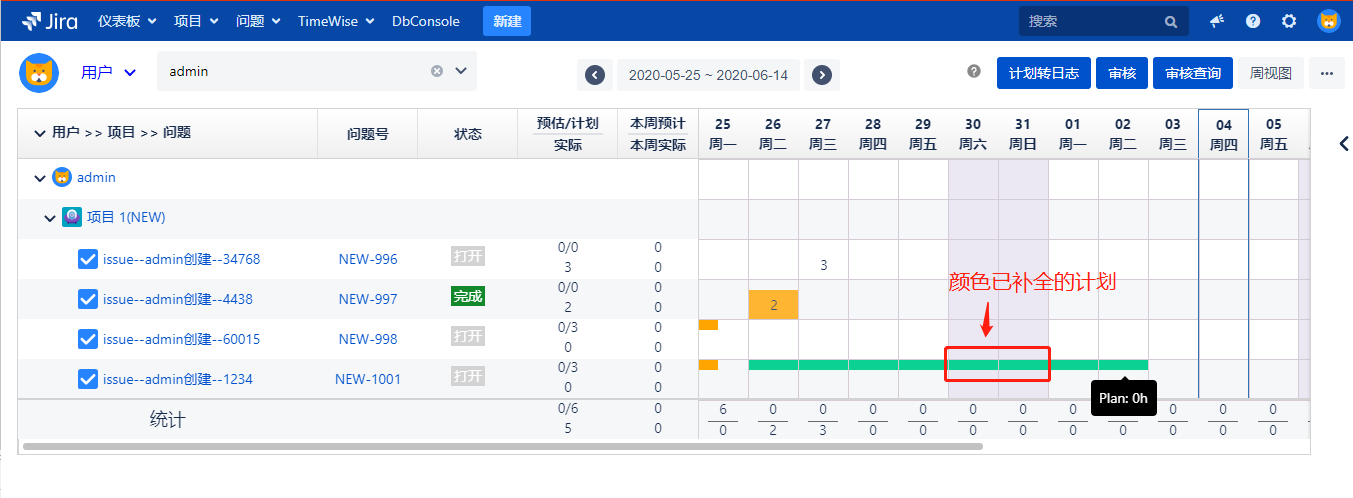
Task: Collapse the admin user tree row
Action: point(40,178)
